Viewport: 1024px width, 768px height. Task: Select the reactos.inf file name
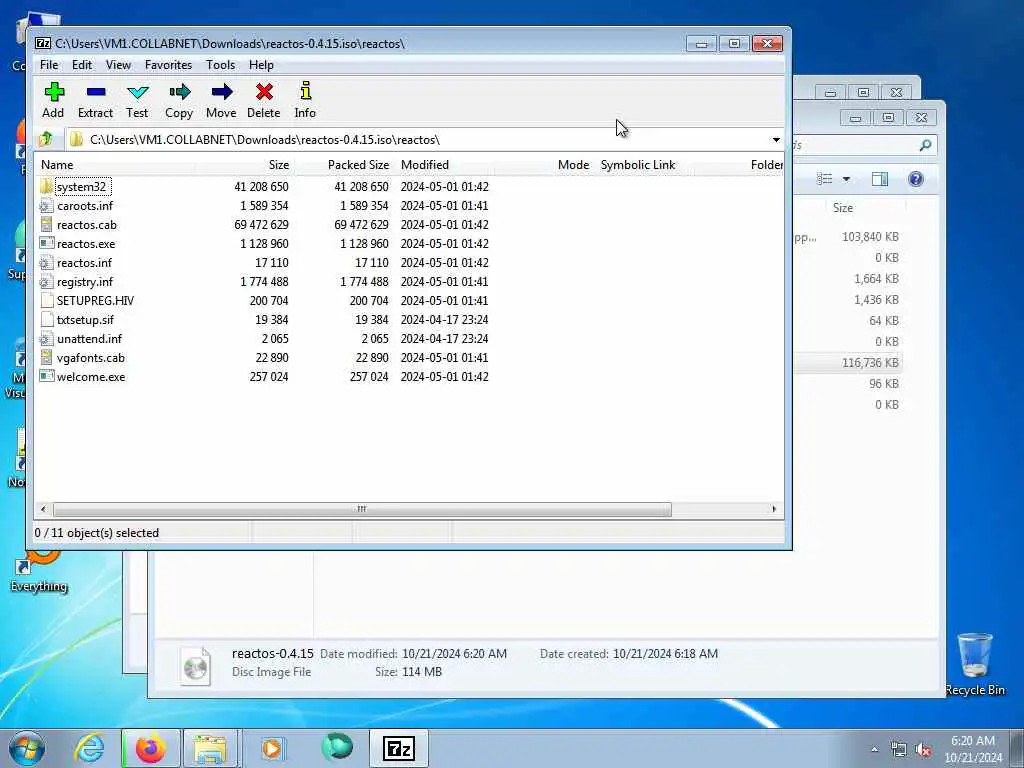pyautogui.click(x=84, y=263)
